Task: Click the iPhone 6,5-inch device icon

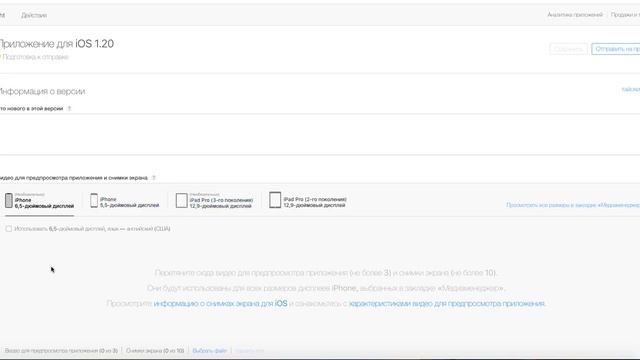Action: click(x=9, y=200)
